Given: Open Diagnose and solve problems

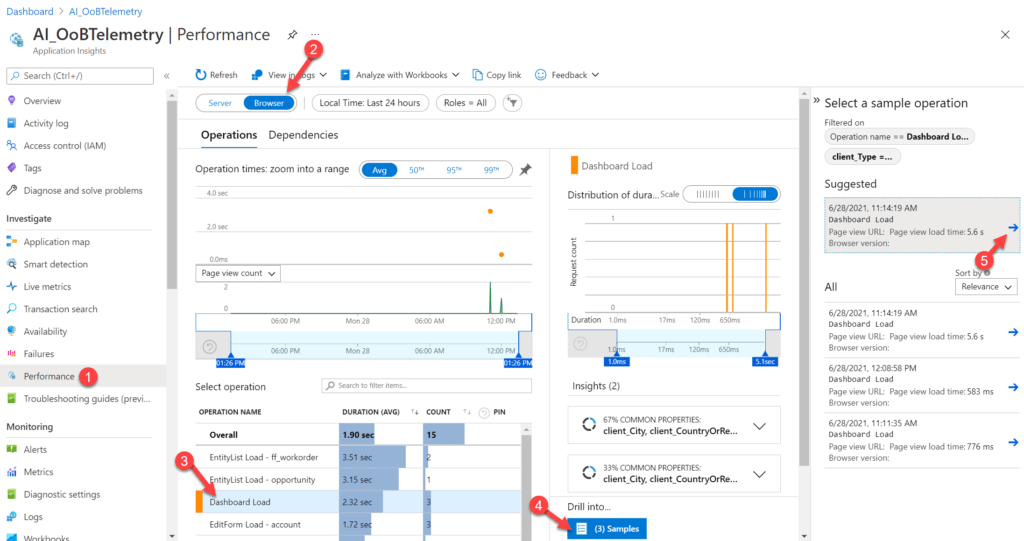Looking at the screenshot, I should pos(82,190).
